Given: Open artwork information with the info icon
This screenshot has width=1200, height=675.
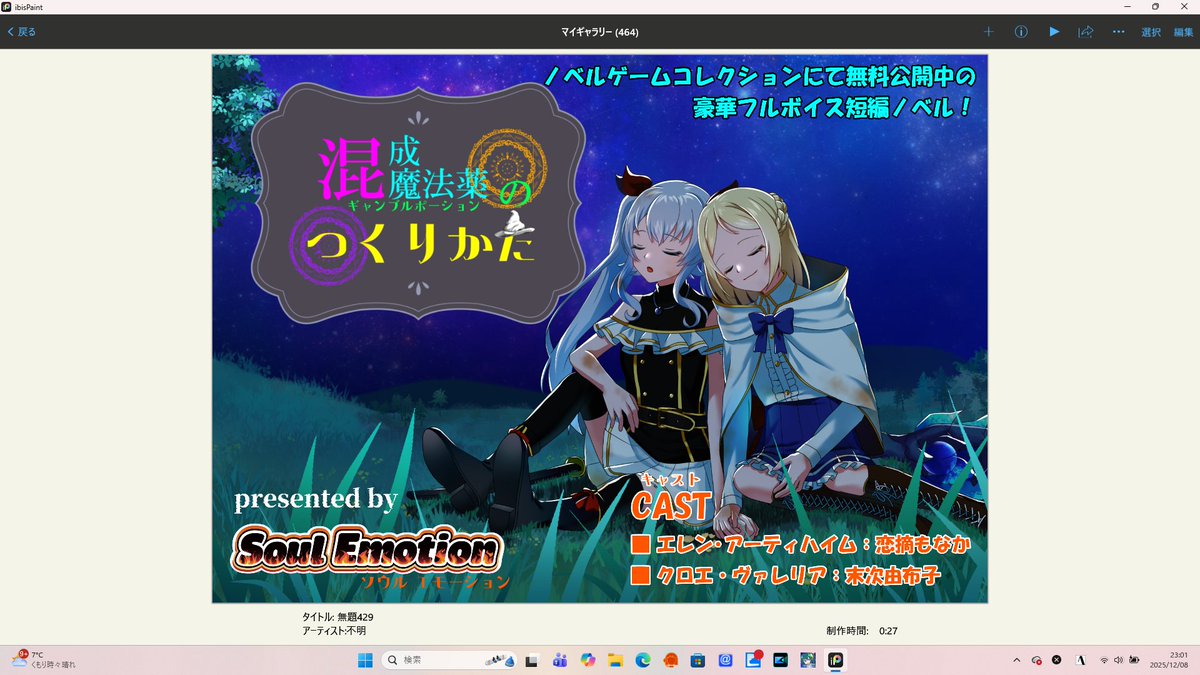Looking at the screenshot, I should (x=1020, y=31).
